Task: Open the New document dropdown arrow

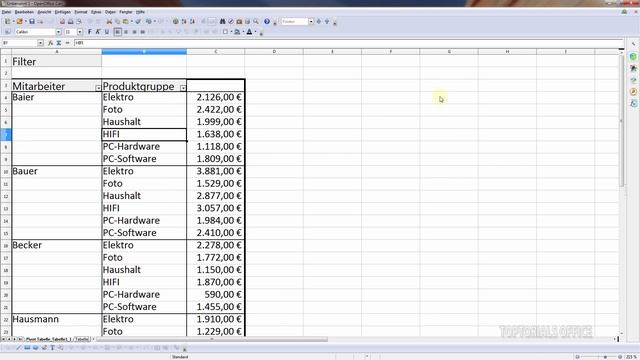Action: (x=13, y=21)
